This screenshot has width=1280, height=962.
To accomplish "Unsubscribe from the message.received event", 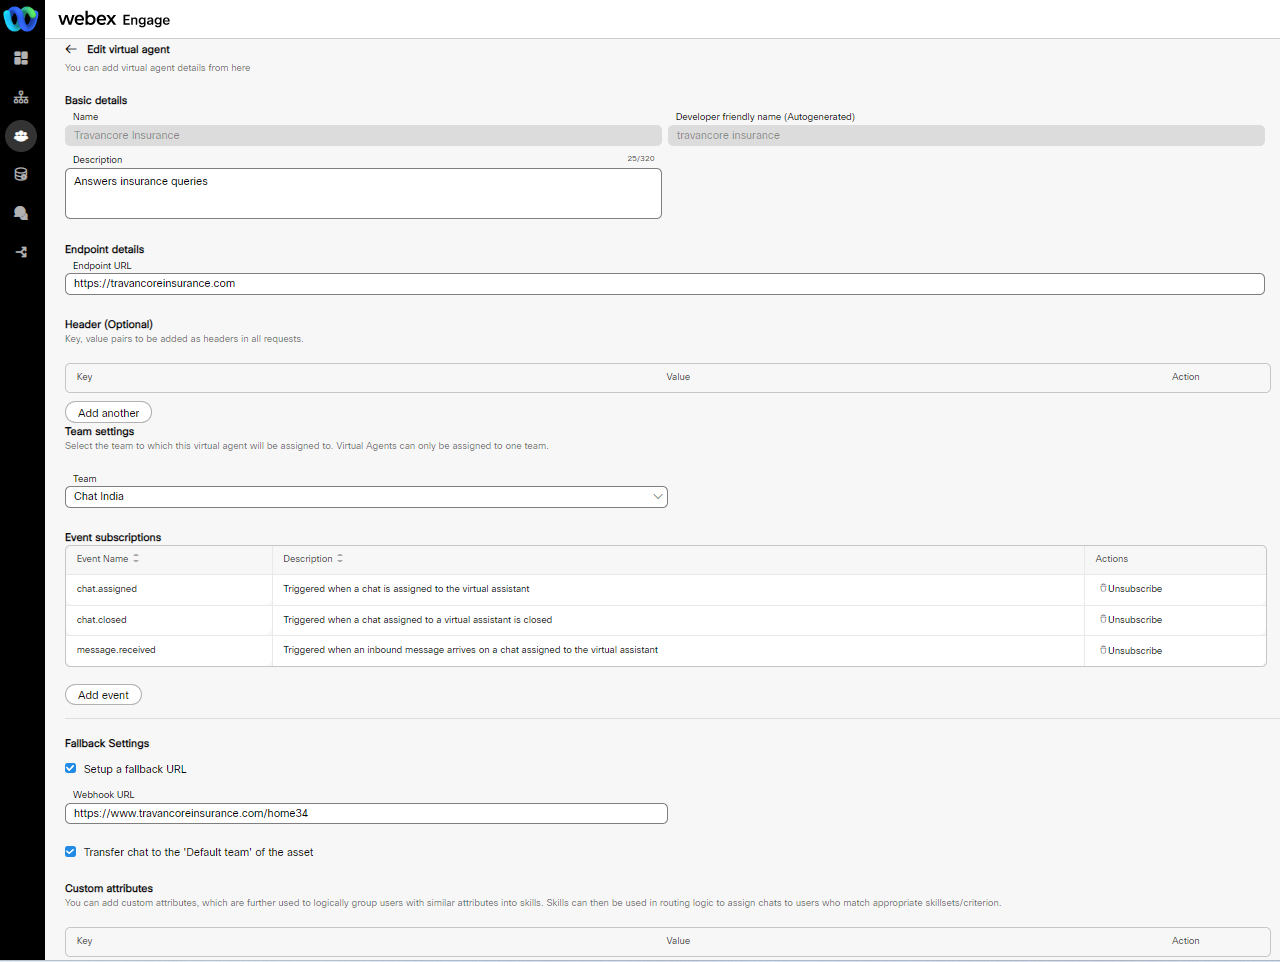I will click(1131, 651).
